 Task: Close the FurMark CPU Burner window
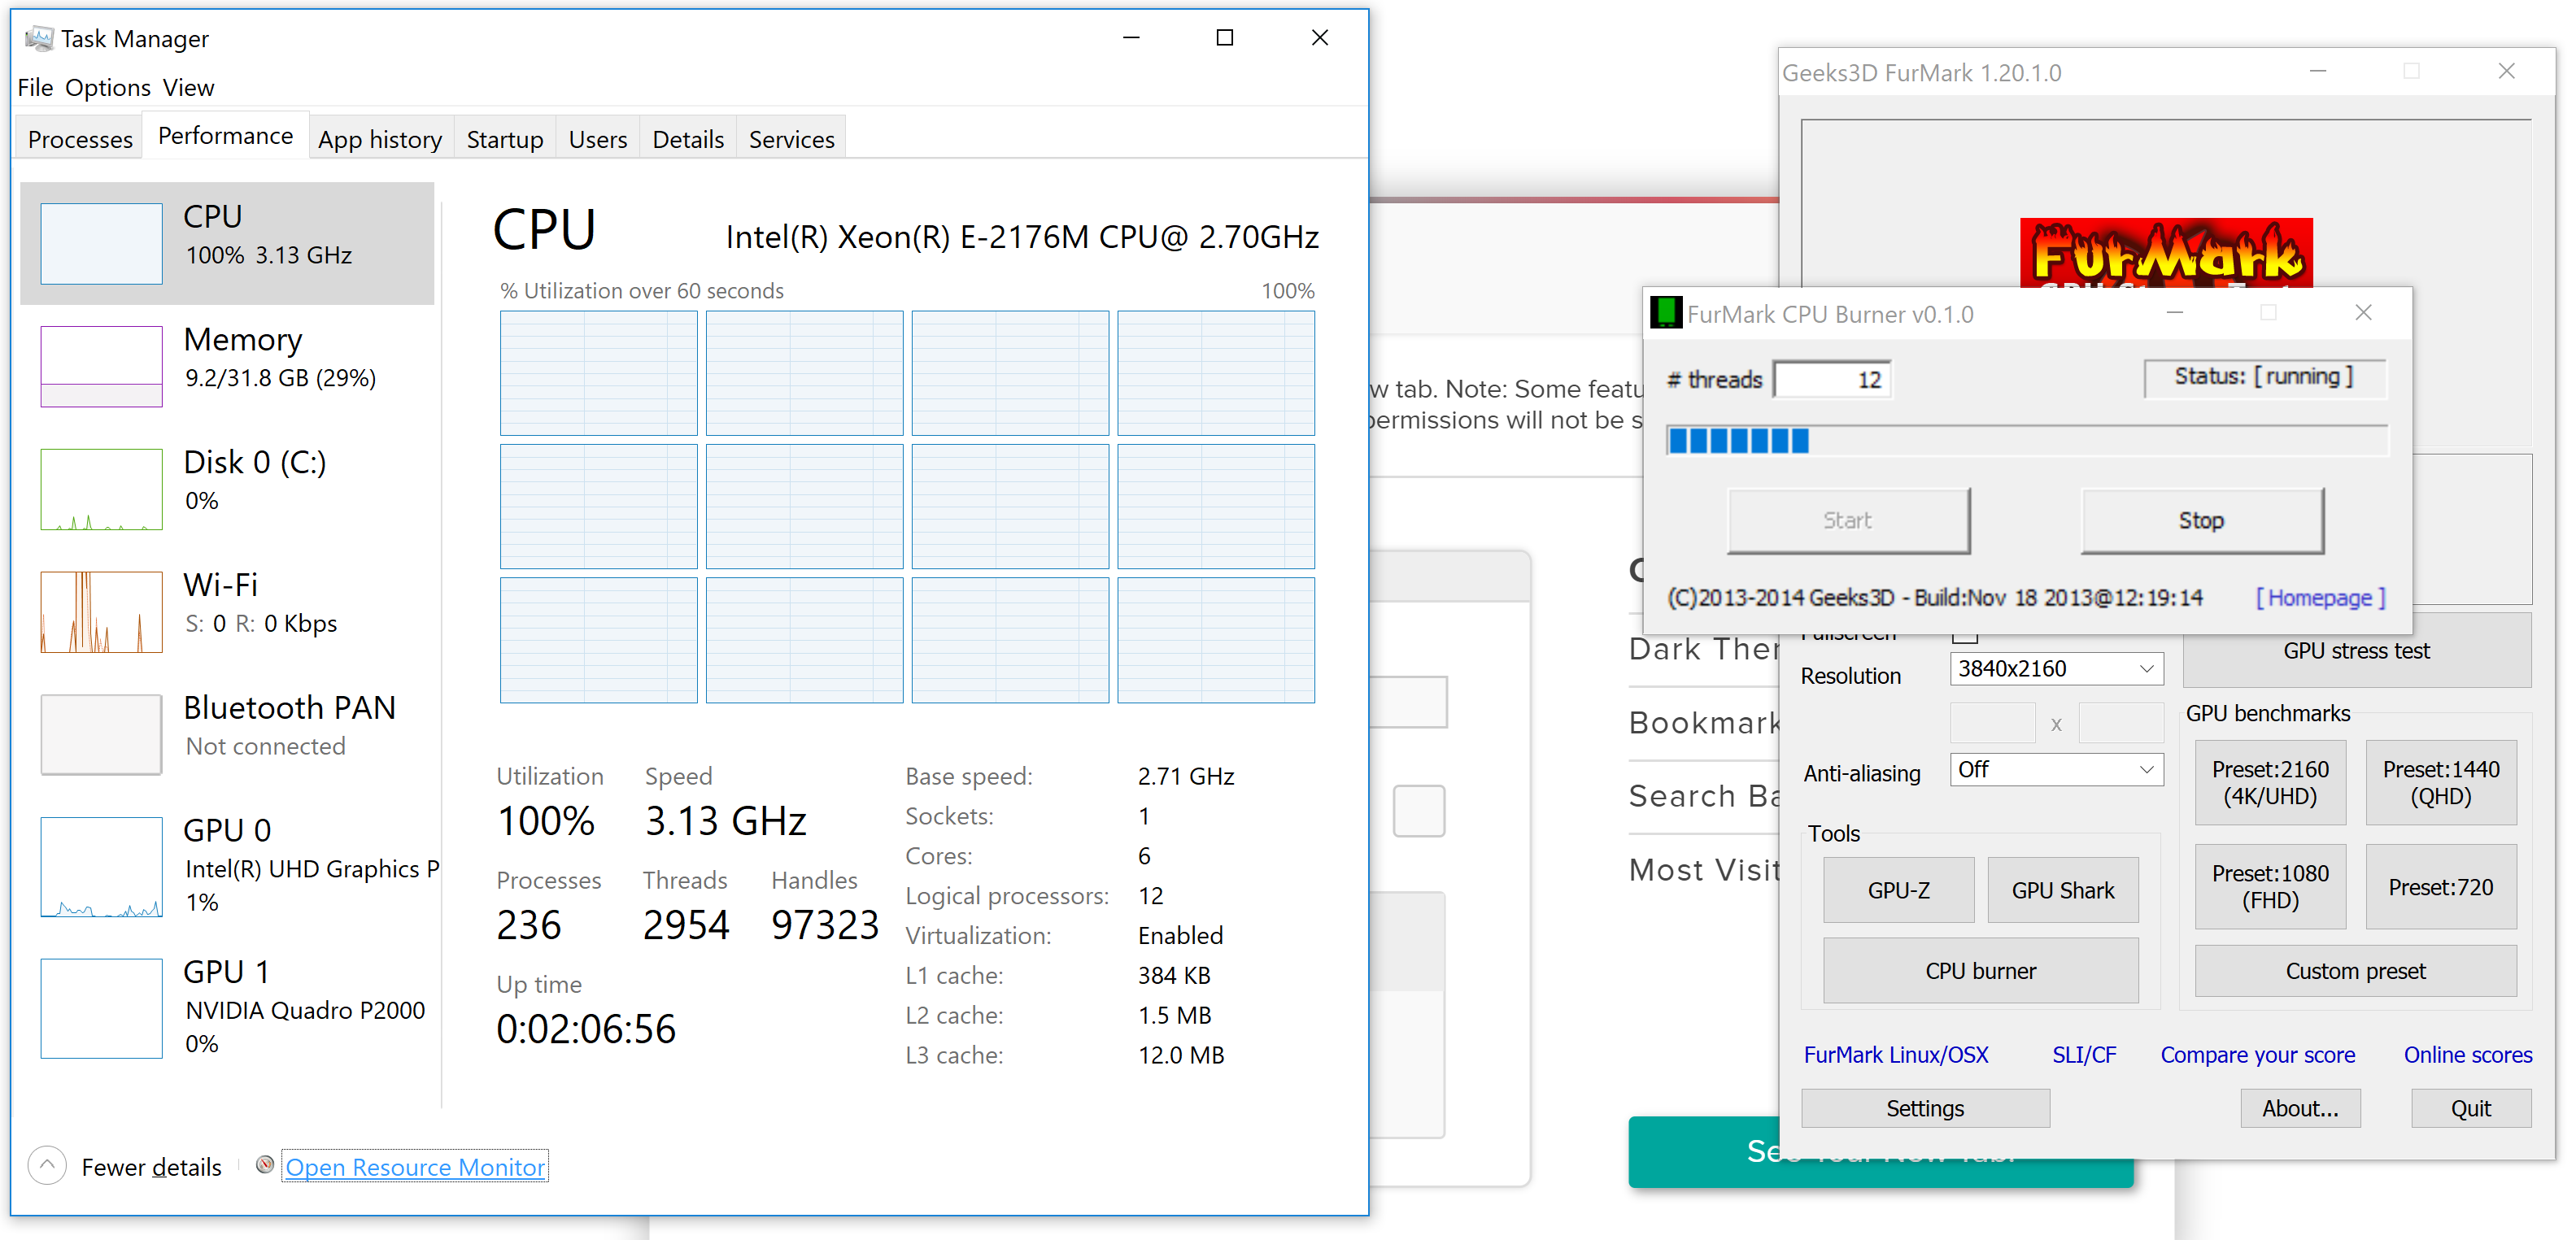[2363, 313]
